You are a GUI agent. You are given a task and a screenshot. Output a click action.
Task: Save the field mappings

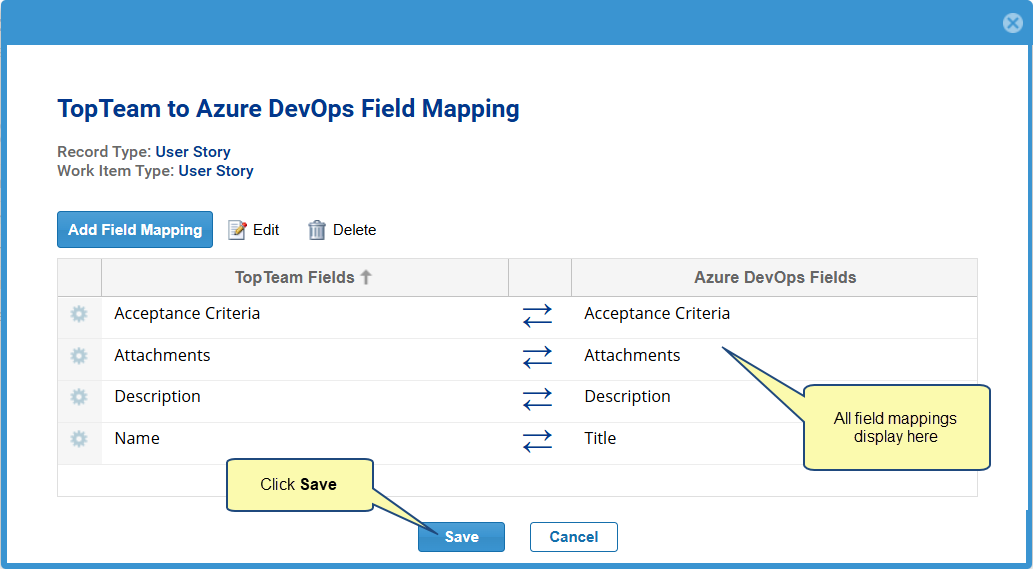(461, 537)
